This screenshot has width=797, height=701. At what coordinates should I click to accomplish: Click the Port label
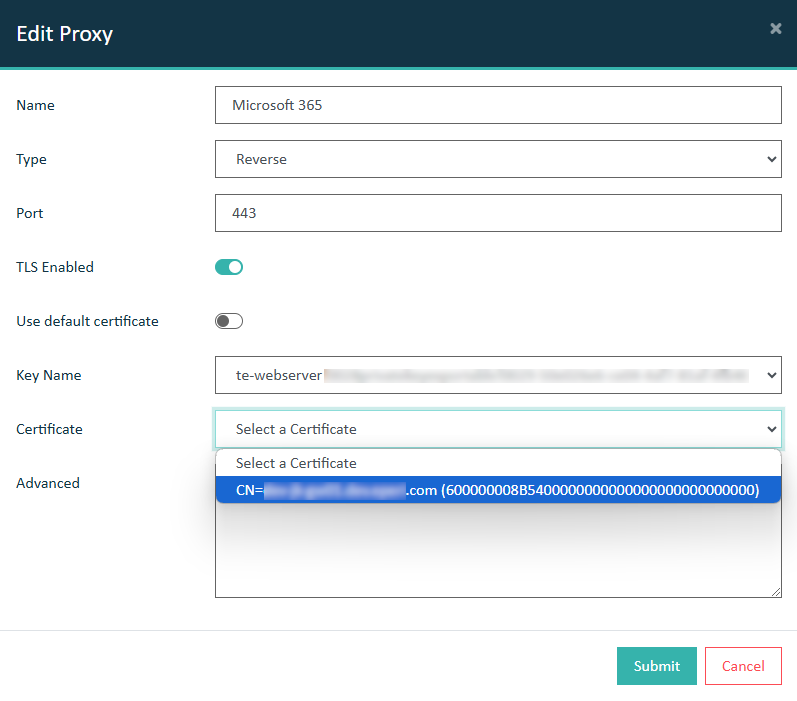[29, 213]
